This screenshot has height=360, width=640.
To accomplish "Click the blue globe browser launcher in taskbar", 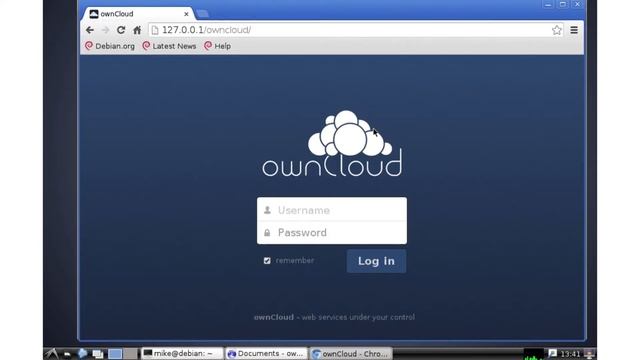I will 82,353.
